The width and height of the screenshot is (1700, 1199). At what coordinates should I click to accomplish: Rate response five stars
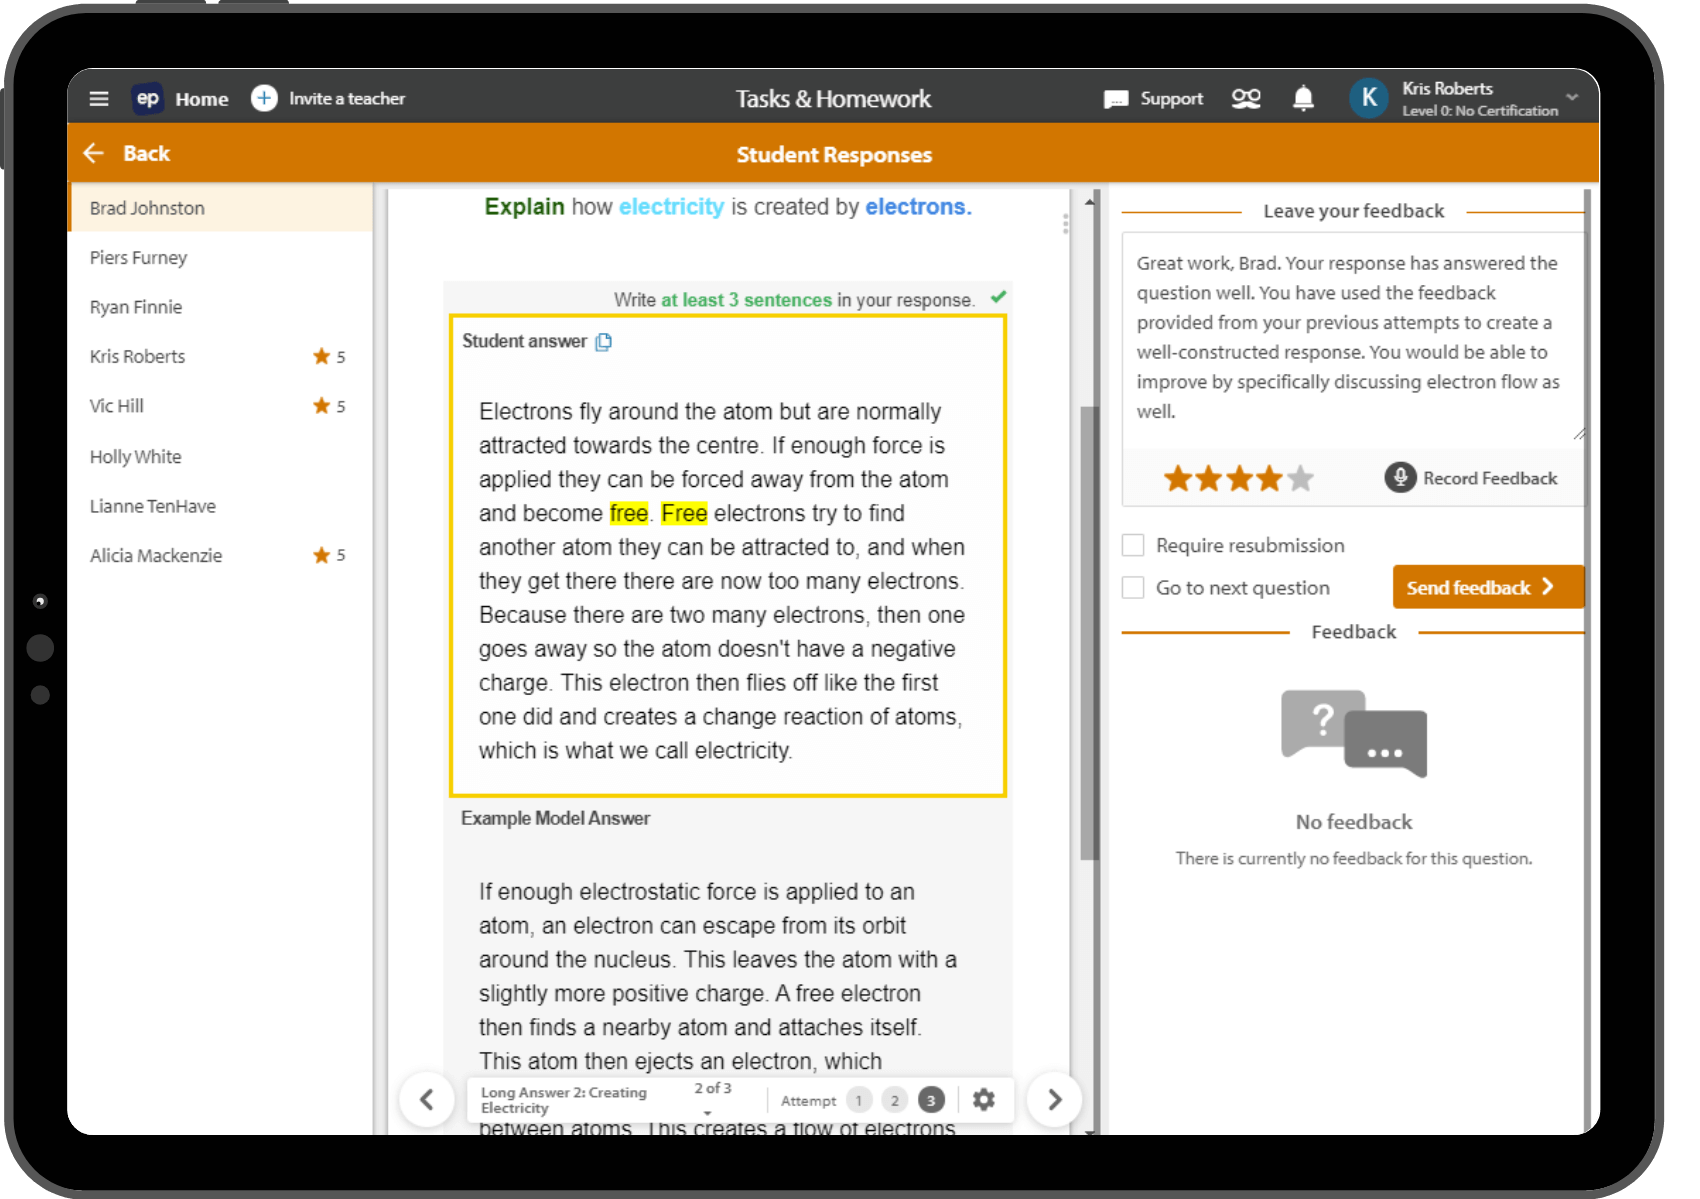[x=1301, y=479]
